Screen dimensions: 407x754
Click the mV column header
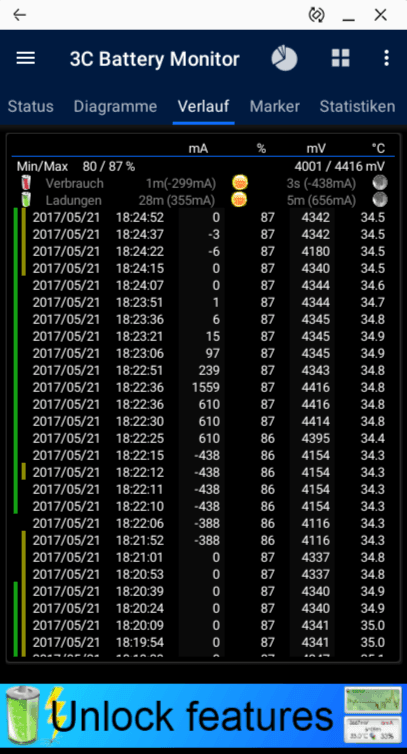coord(316,149)
